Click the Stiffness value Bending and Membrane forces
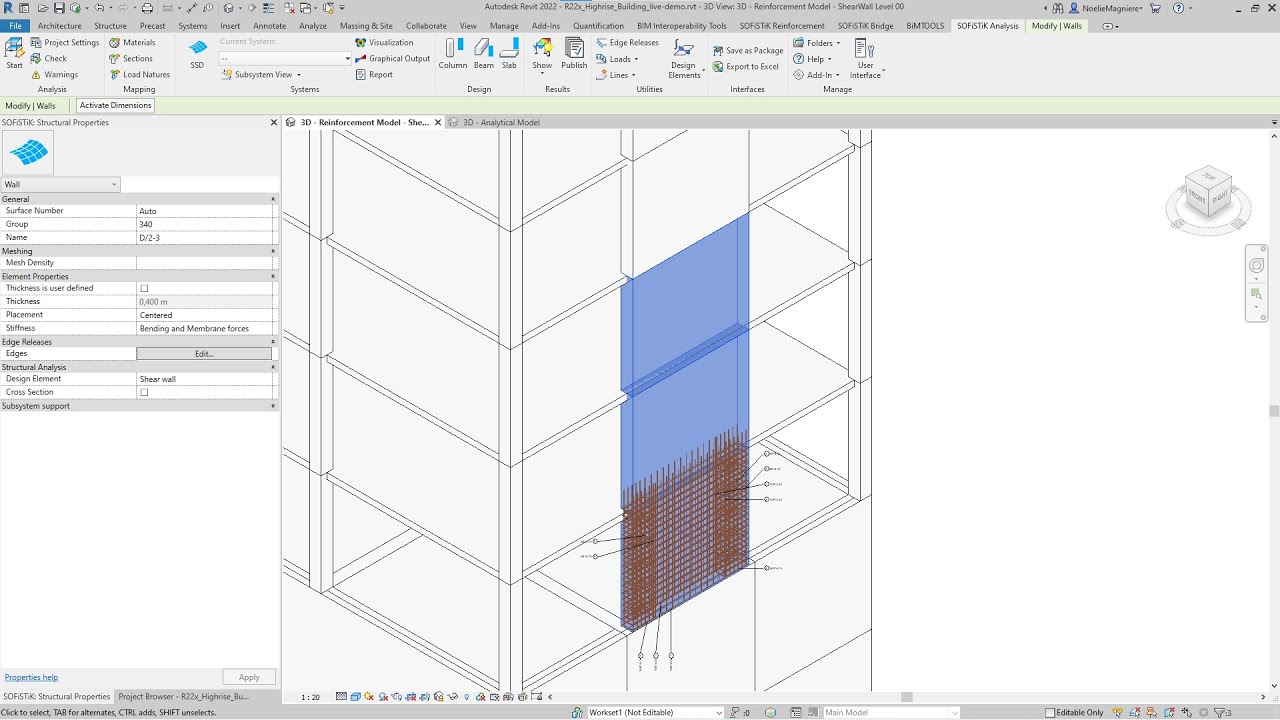 tap(206, 328)
